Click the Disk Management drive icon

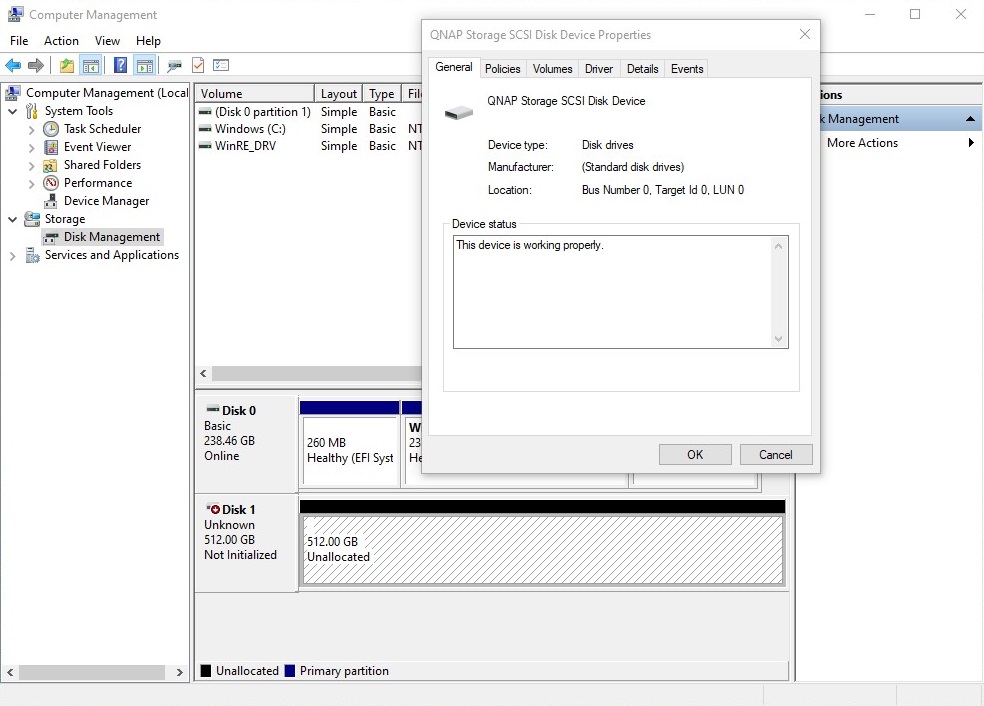[x=51, y=237]
